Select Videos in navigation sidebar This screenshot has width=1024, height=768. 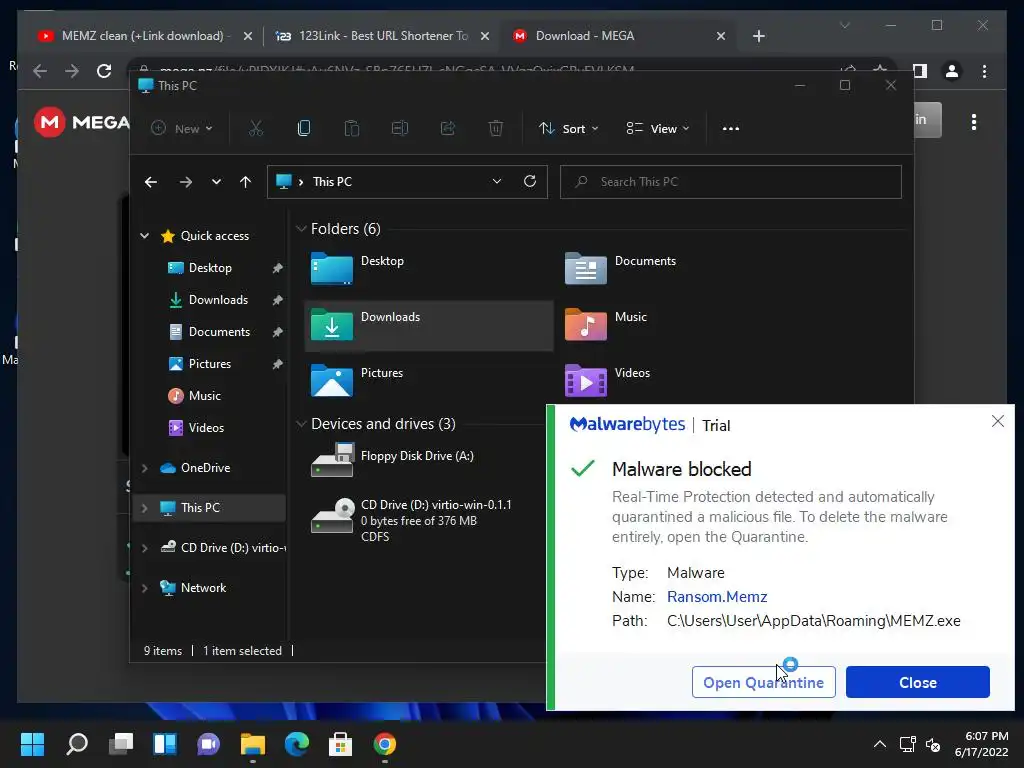tap(206, 428)
